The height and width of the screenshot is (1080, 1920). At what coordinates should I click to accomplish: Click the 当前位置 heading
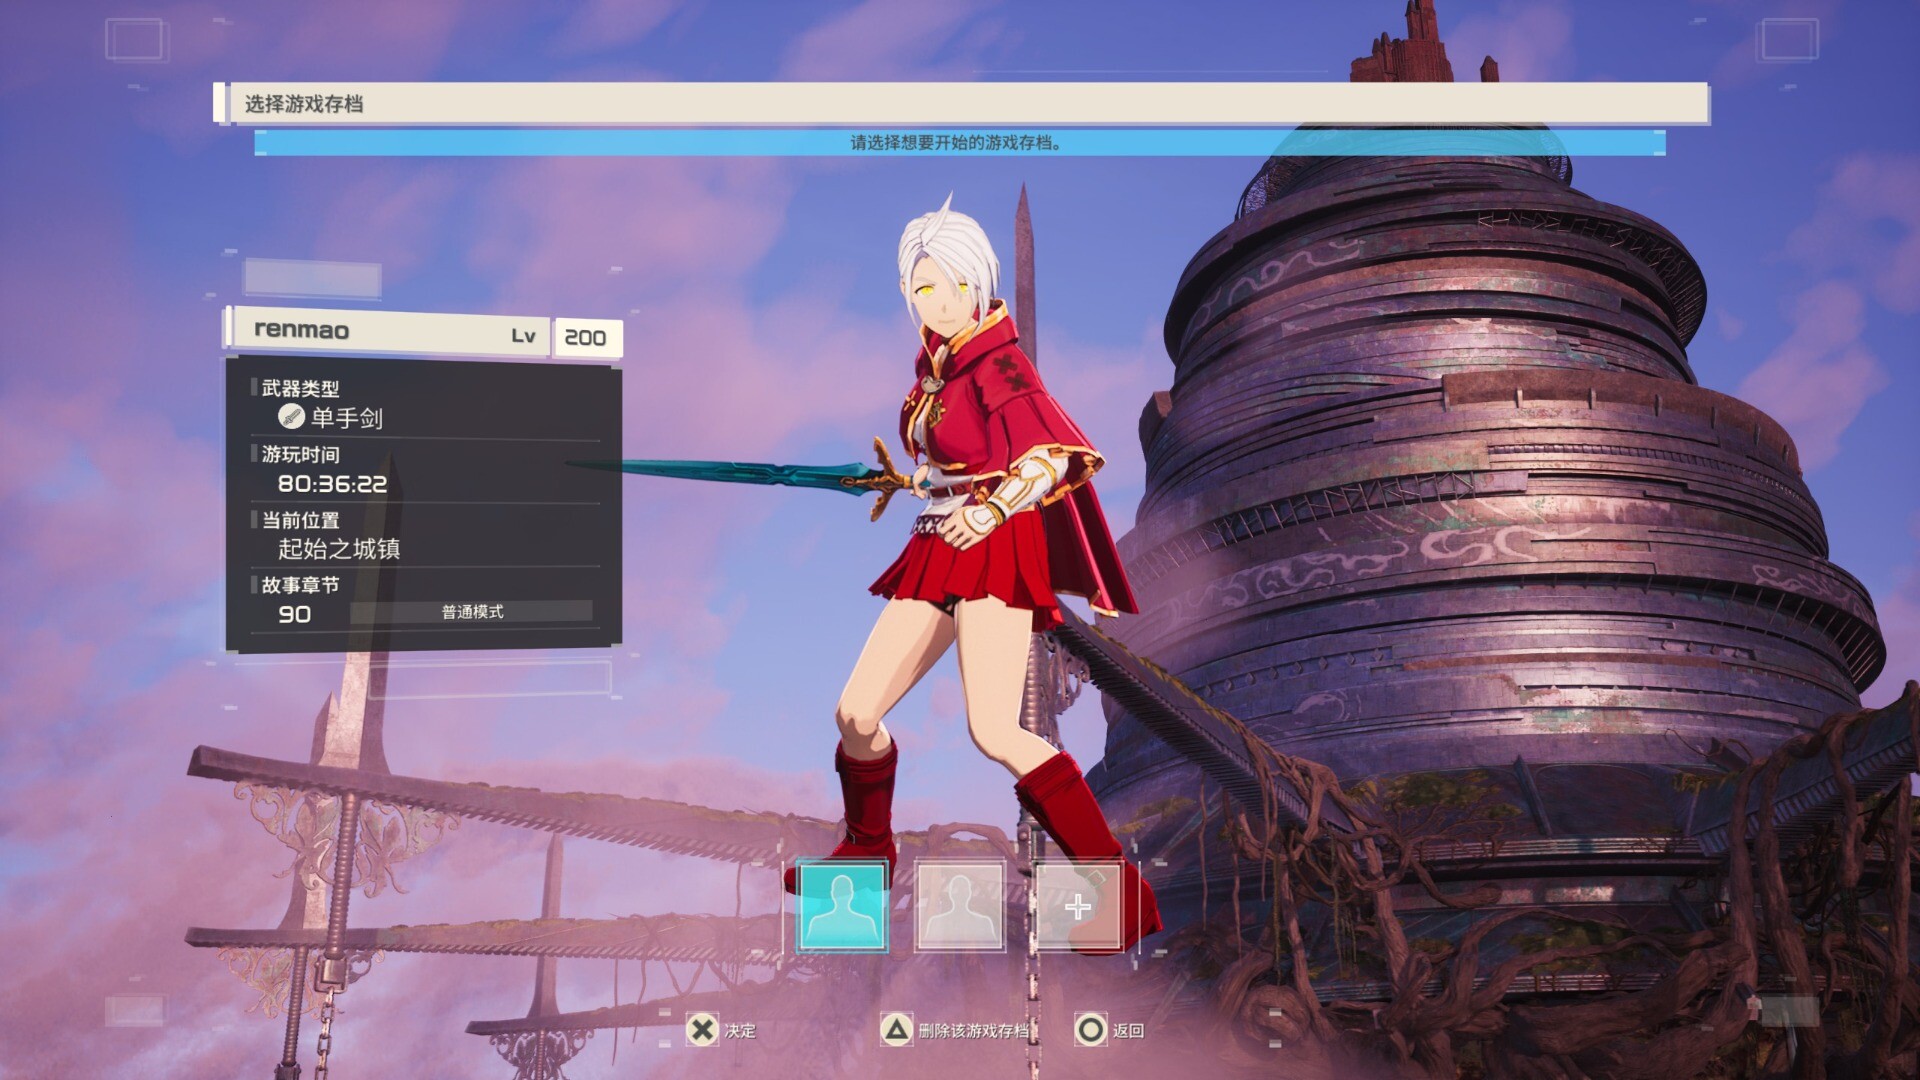coord(300,520)
